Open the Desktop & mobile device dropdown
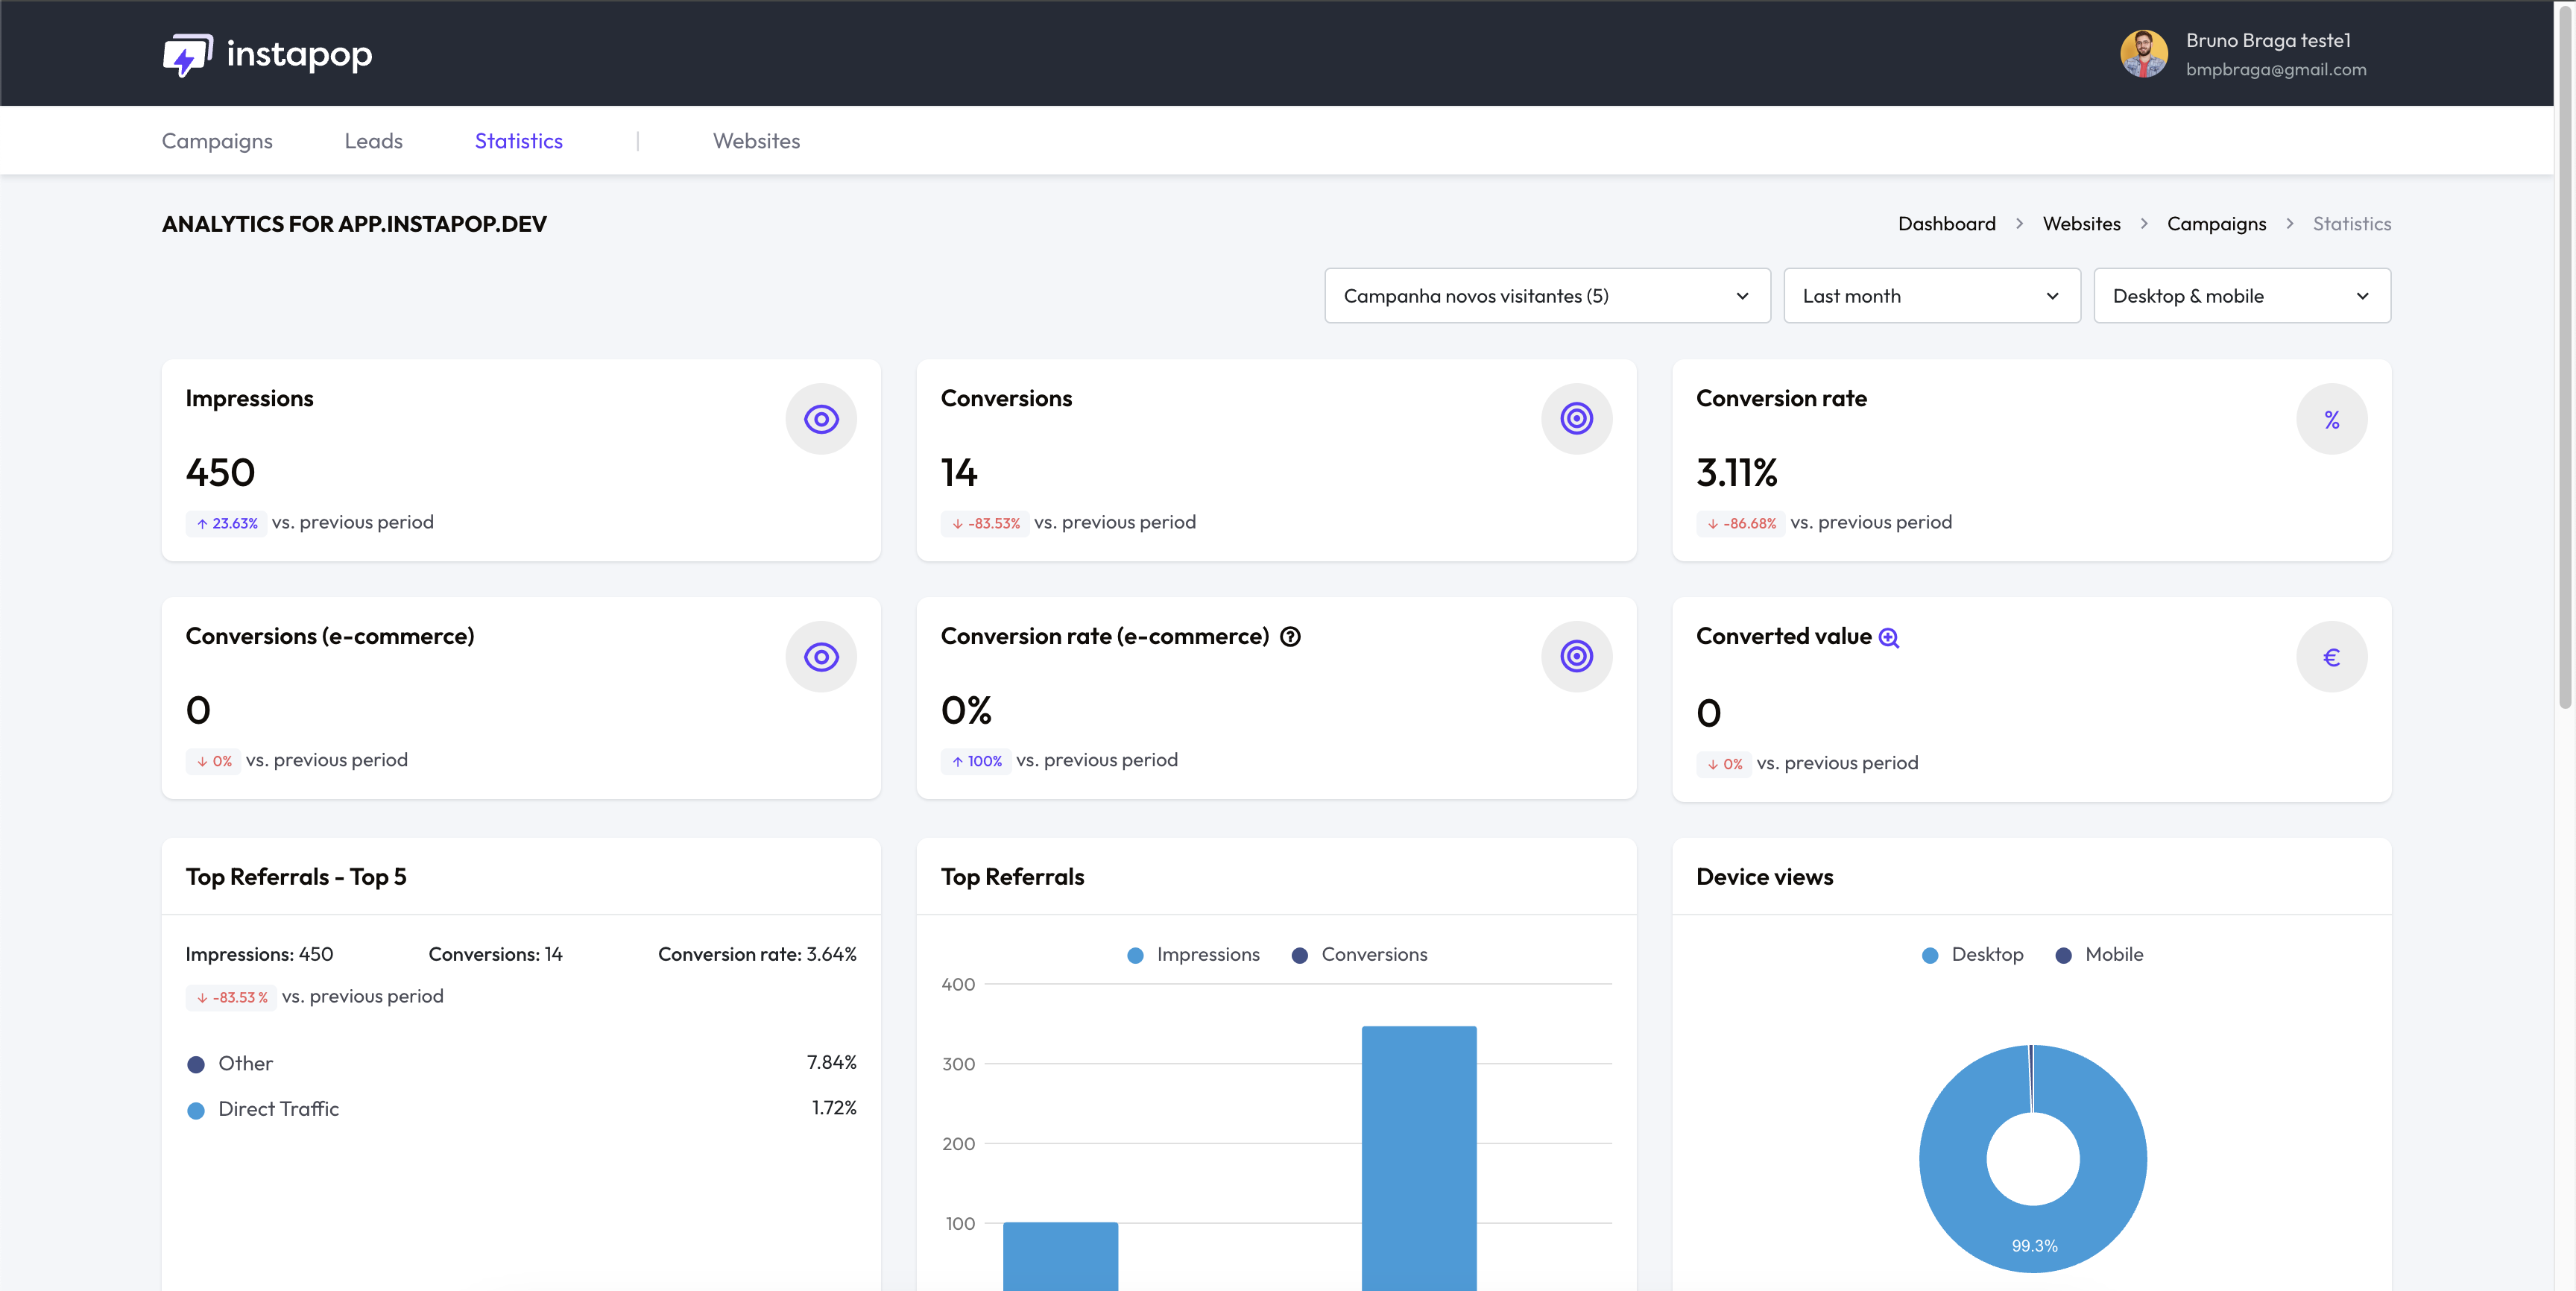The image size is (2576, 1291). coord(2242,296)
